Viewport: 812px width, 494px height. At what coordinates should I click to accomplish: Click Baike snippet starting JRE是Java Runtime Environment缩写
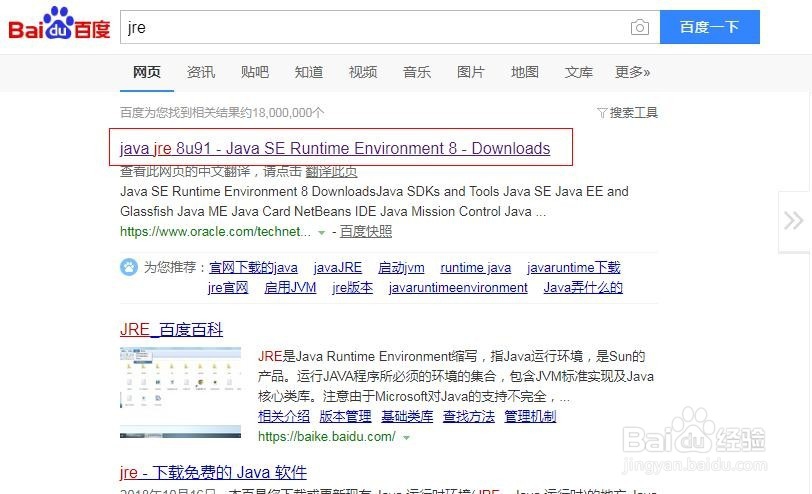point(456,376)
